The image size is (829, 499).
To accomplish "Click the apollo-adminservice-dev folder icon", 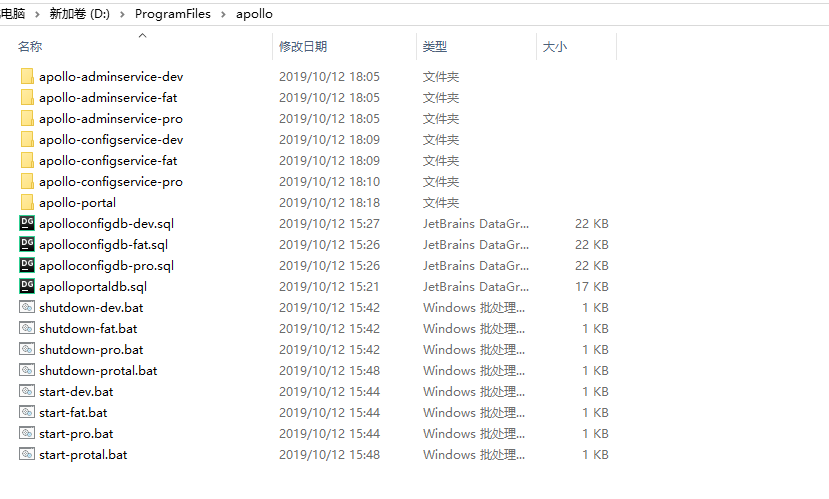I will (x=27, y=76).
